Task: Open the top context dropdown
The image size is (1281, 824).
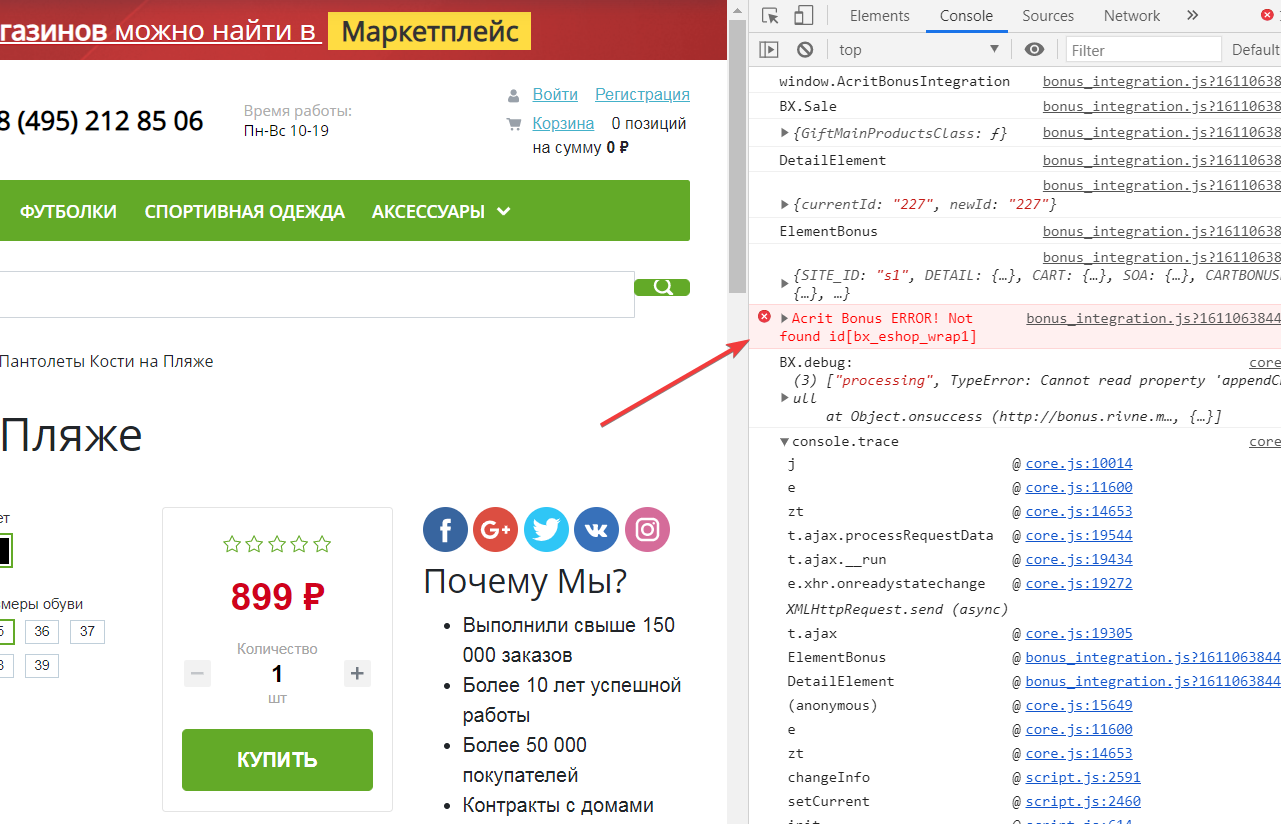Action: 918,49
